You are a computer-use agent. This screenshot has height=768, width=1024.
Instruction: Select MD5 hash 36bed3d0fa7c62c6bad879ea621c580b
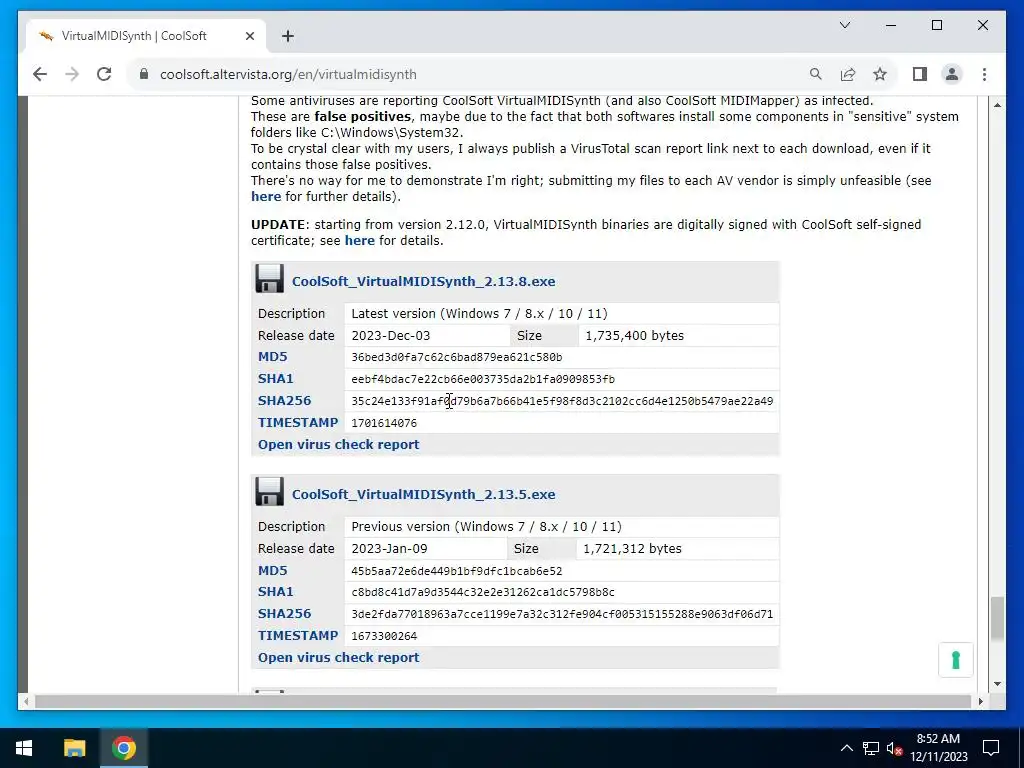456,357
